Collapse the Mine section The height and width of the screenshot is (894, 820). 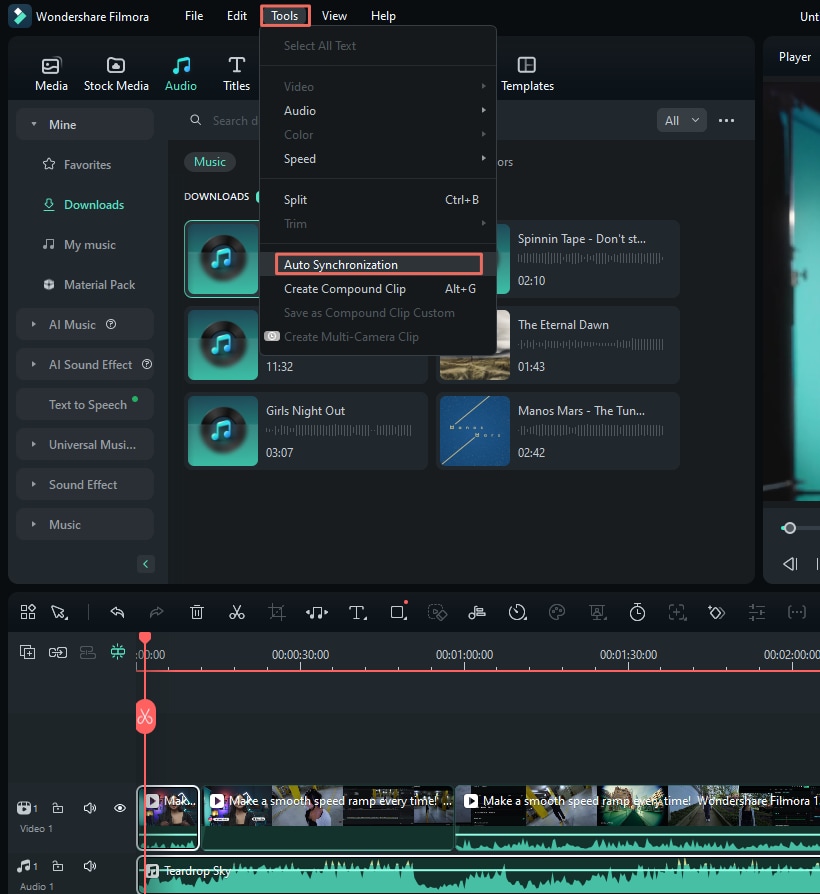point(34,124)
